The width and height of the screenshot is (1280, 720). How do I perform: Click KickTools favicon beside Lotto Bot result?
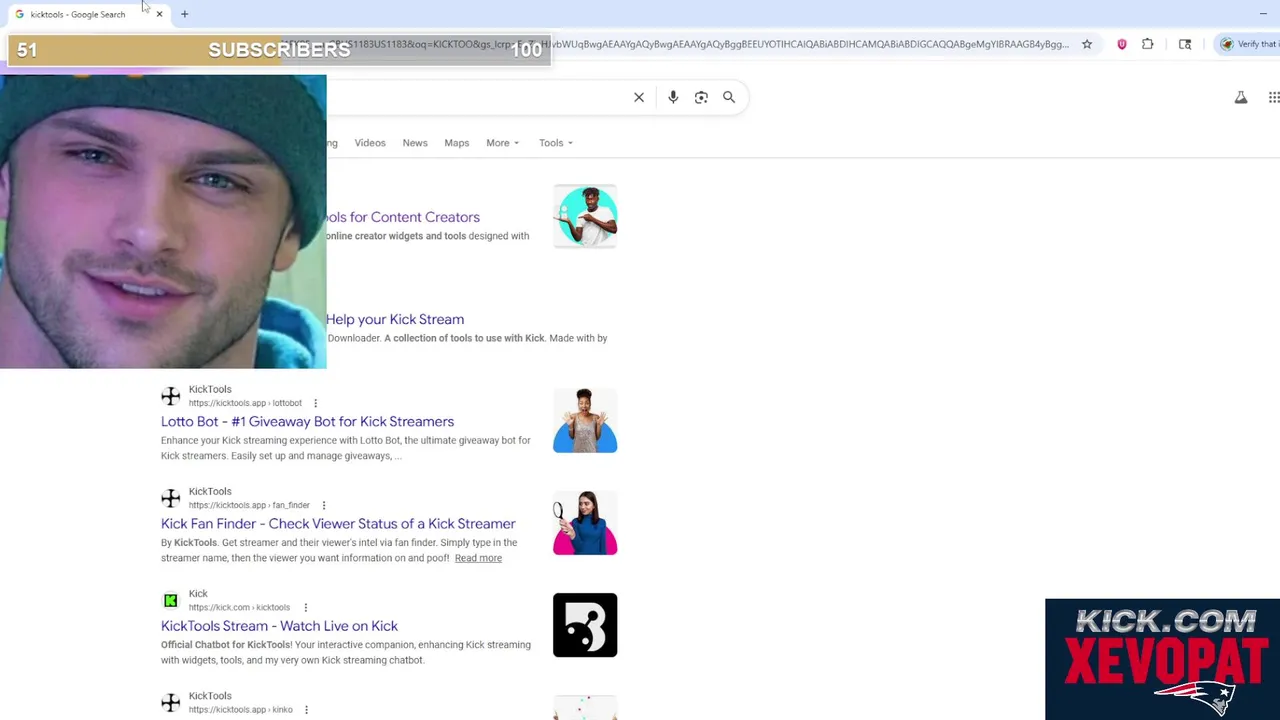click(x=171, y=396)
